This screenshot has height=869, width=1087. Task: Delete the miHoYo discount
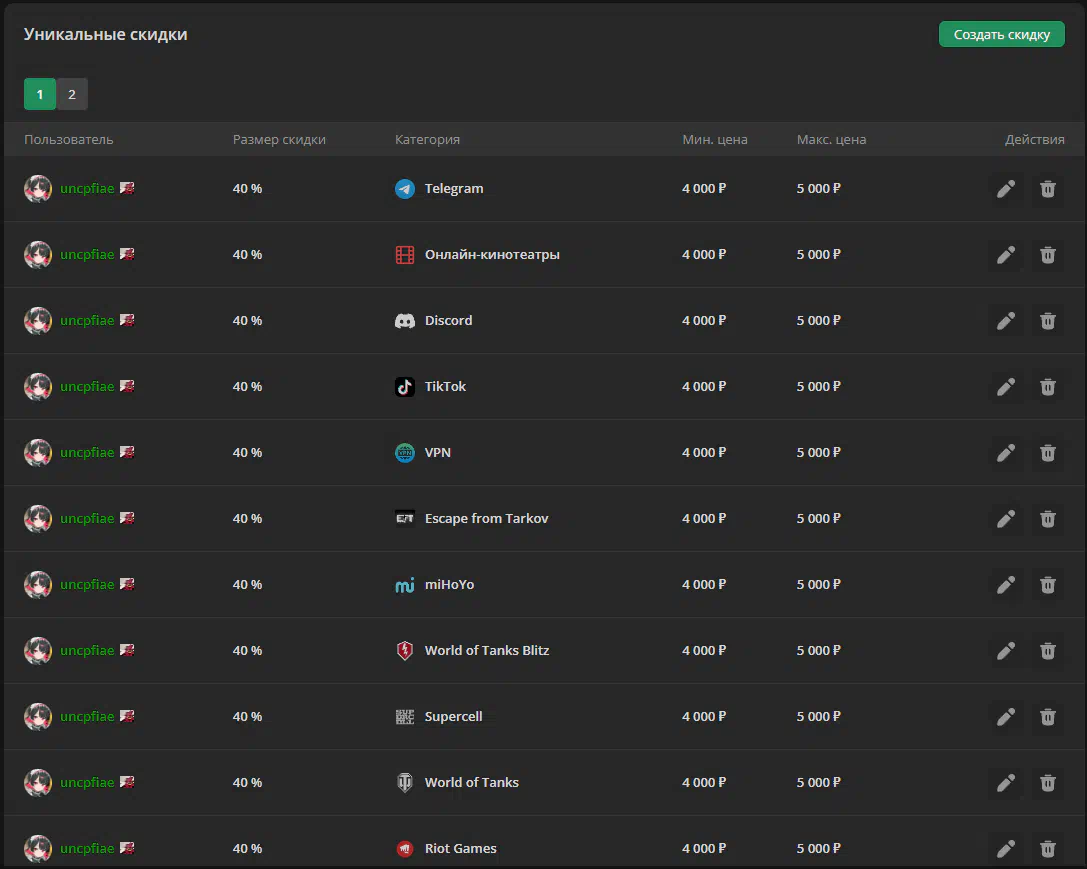pos(1047,584)
